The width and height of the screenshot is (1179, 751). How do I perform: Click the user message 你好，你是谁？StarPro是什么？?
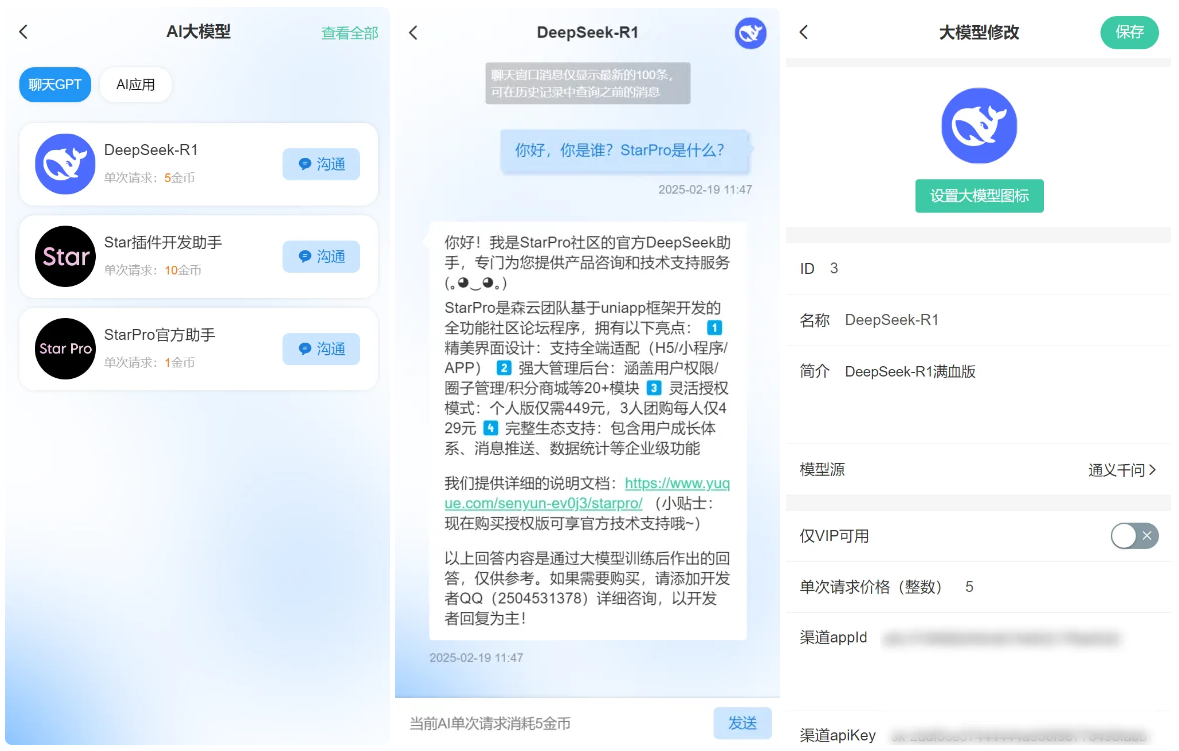coord(625,150)
